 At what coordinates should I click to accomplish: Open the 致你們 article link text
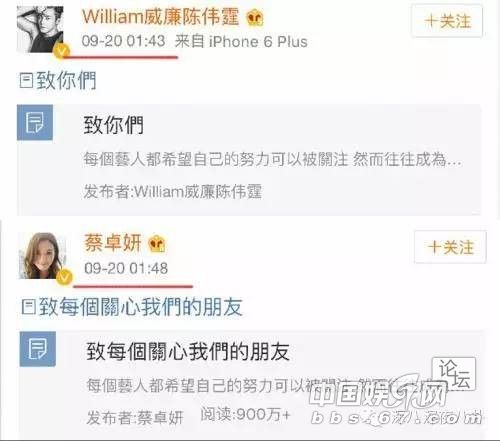pyautogui.click(x=66, y=80)
